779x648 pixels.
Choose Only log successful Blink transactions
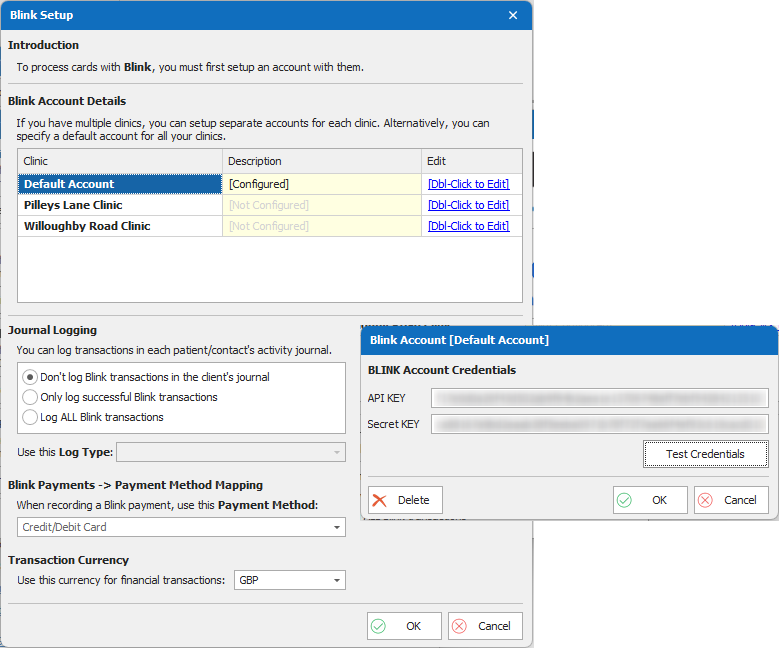(x=31, y=397)
